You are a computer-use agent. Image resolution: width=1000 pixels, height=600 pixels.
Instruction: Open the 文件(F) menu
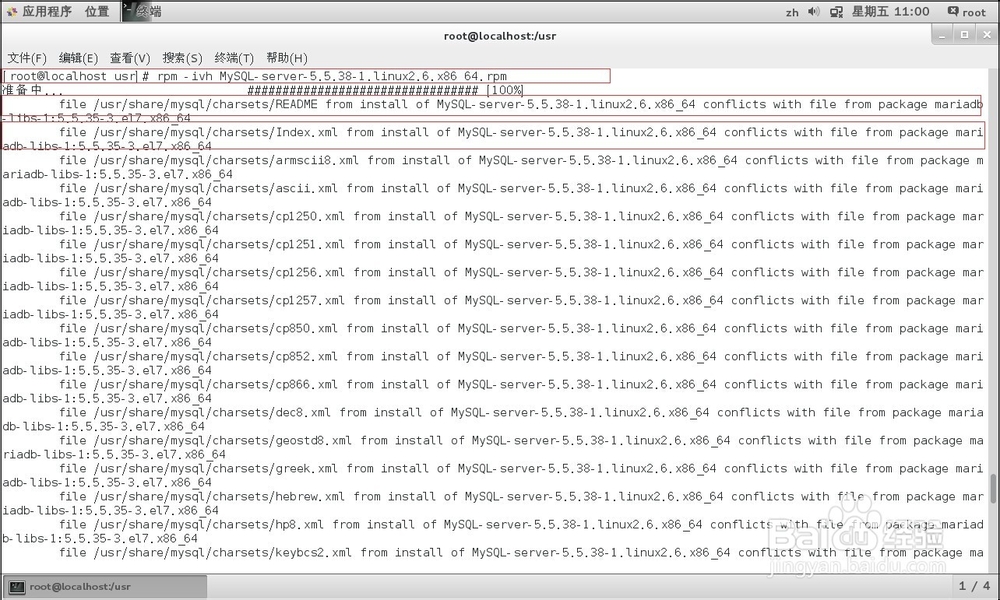[x=26, y=58]
